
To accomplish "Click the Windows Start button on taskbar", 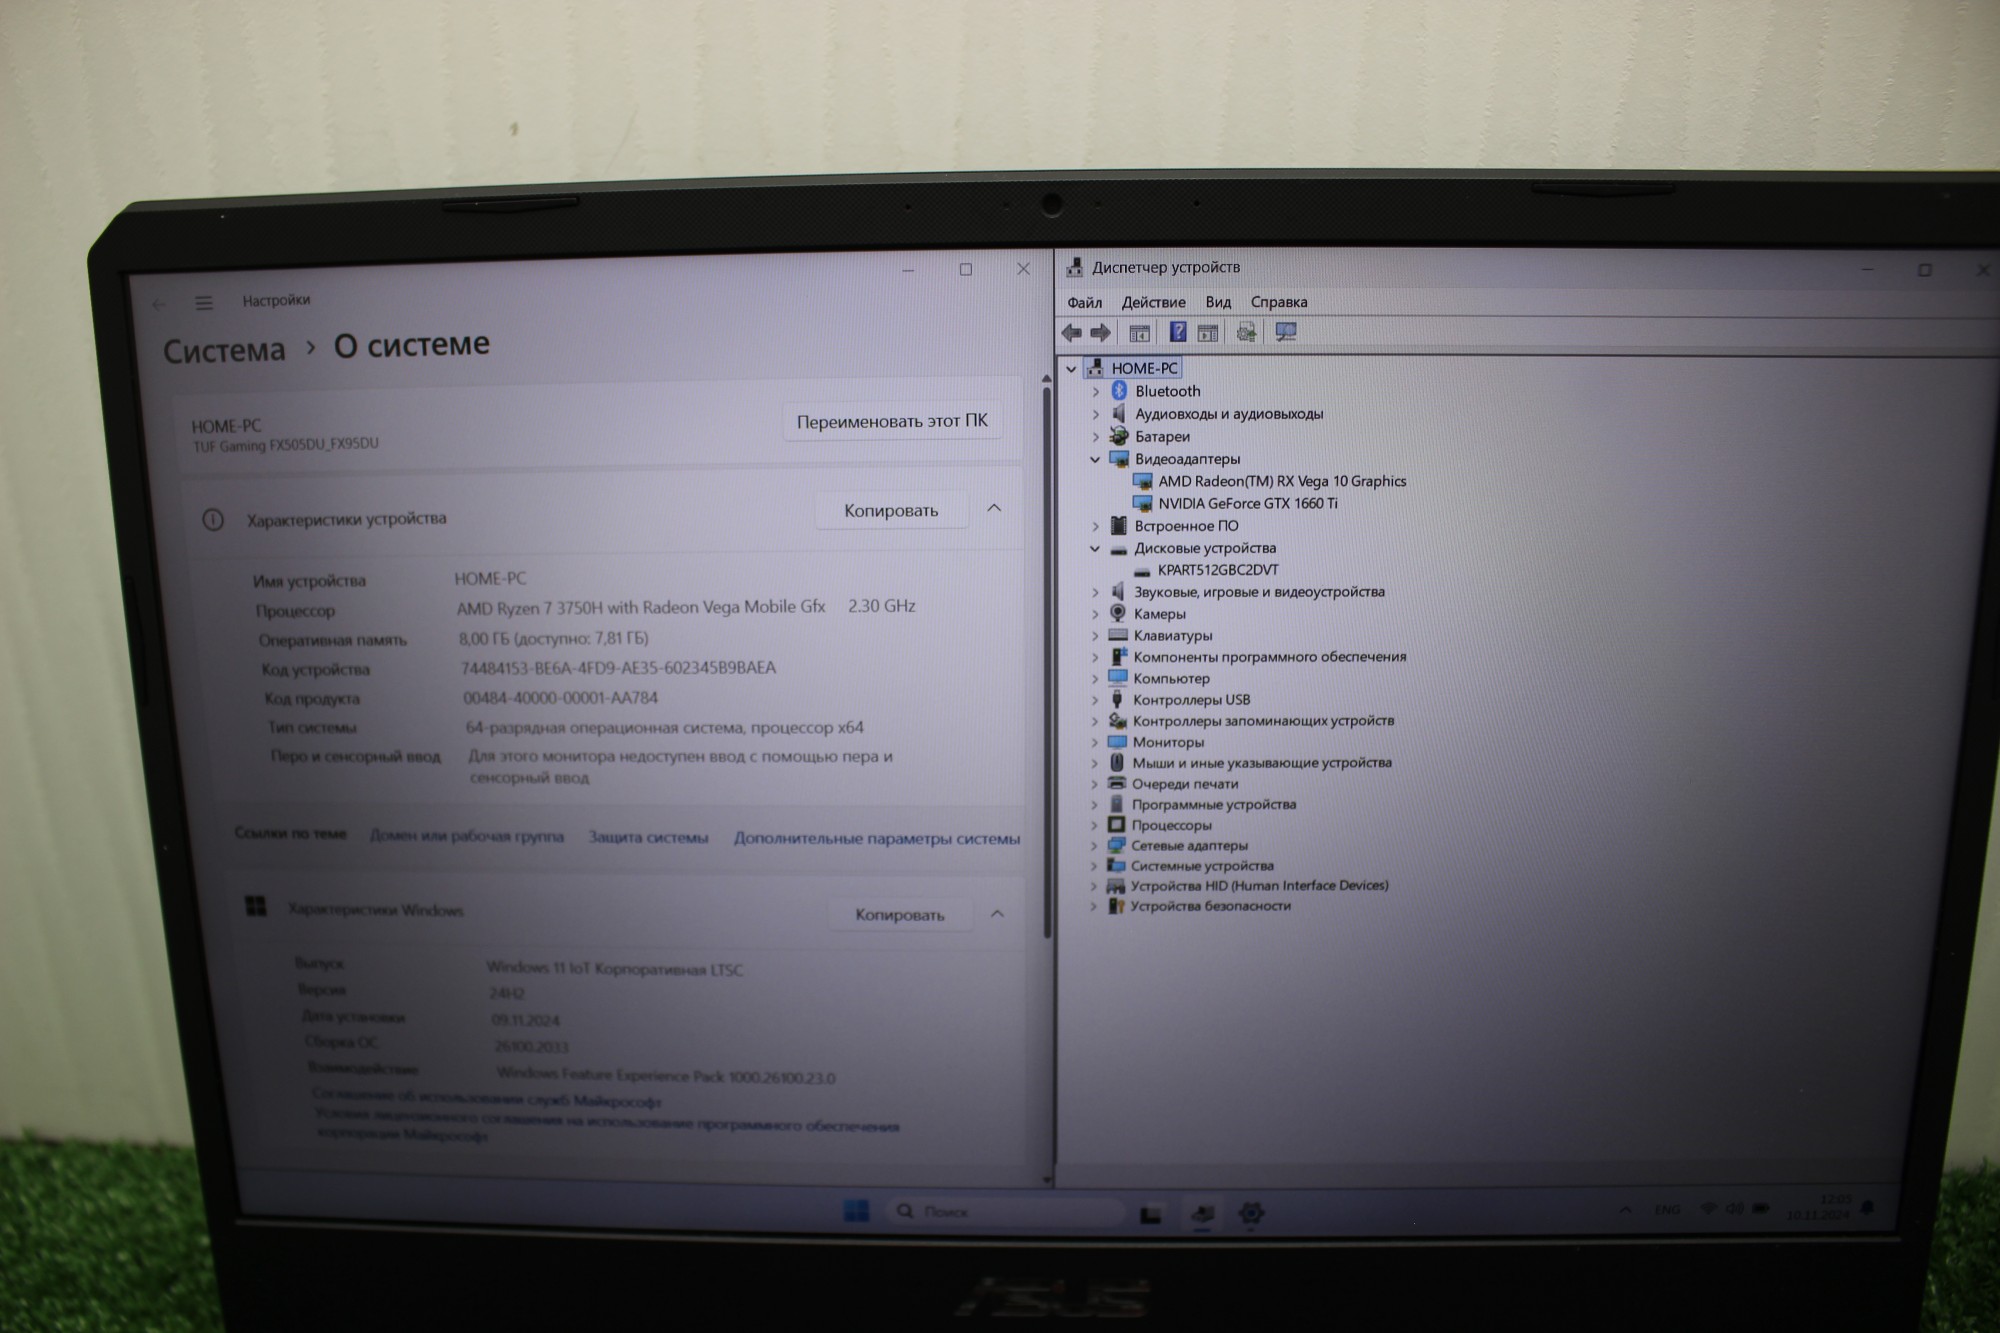I will click(856, 1211).
